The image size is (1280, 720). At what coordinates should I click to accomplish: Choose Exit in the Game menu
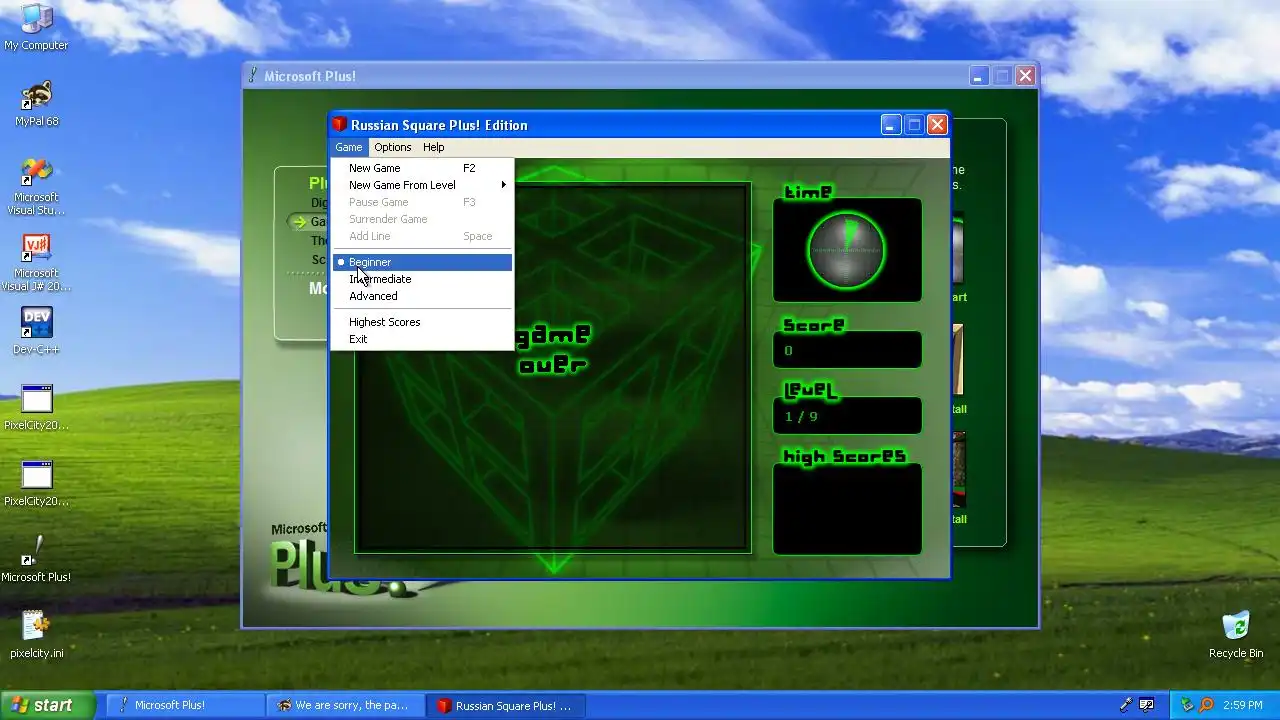click(x=422, y=339)
